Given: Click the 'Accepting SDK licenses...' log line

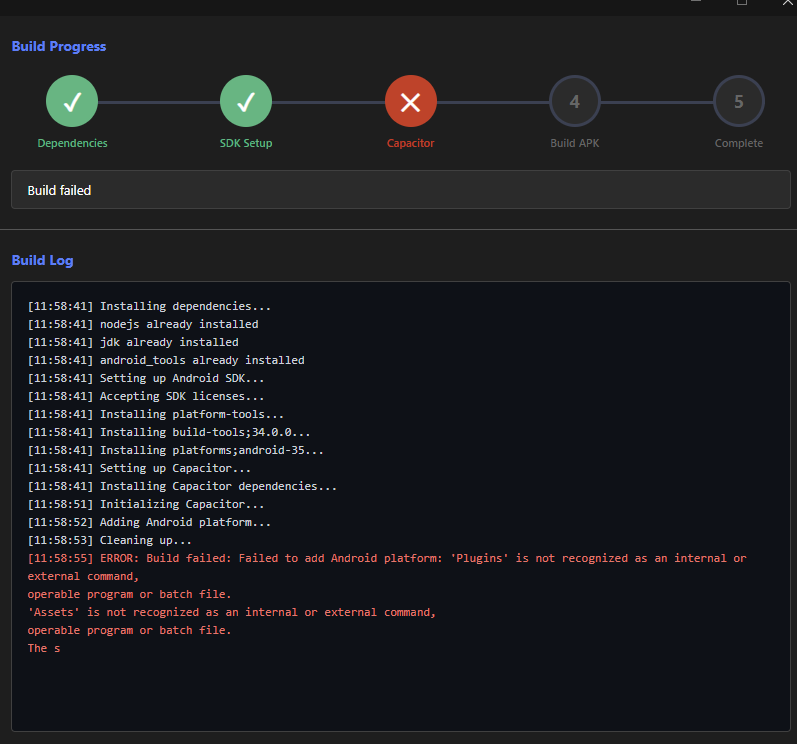Looking at the screenshot, I should tap(146, 396).
